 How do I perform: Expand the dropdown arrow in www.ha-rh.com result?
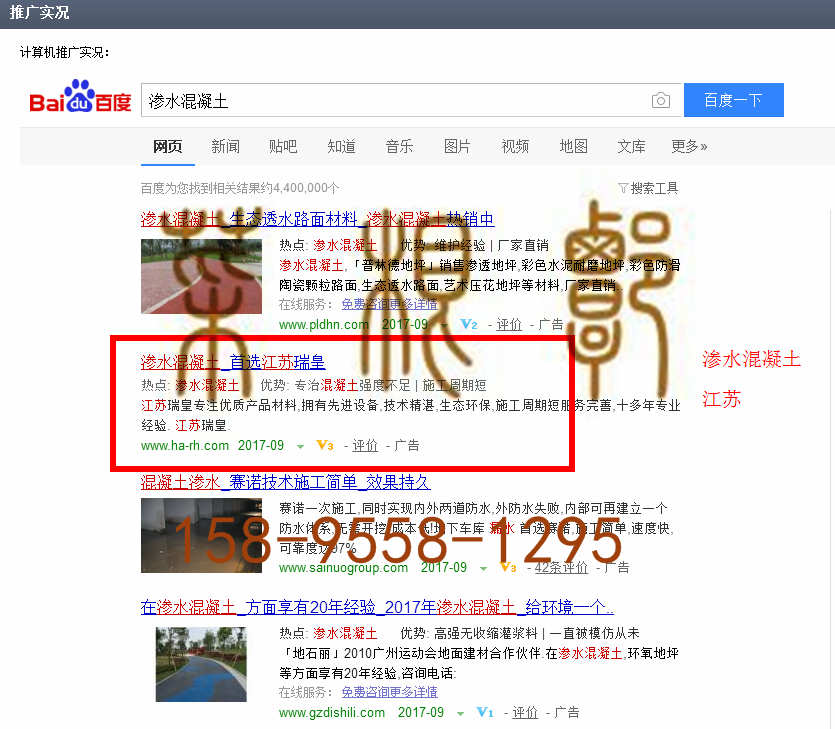[300, 447]
